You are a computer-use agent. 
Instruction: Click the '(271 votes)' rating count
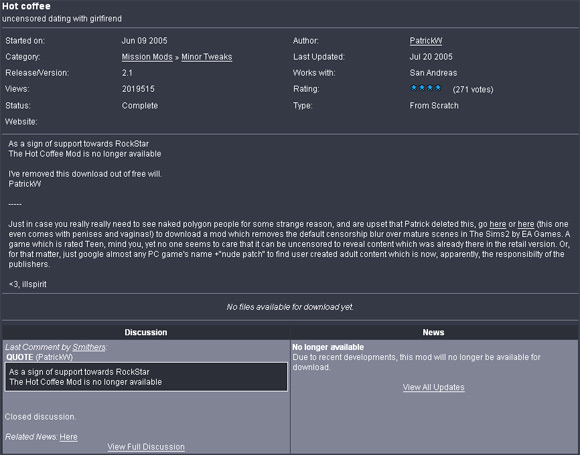click(473, 90)
